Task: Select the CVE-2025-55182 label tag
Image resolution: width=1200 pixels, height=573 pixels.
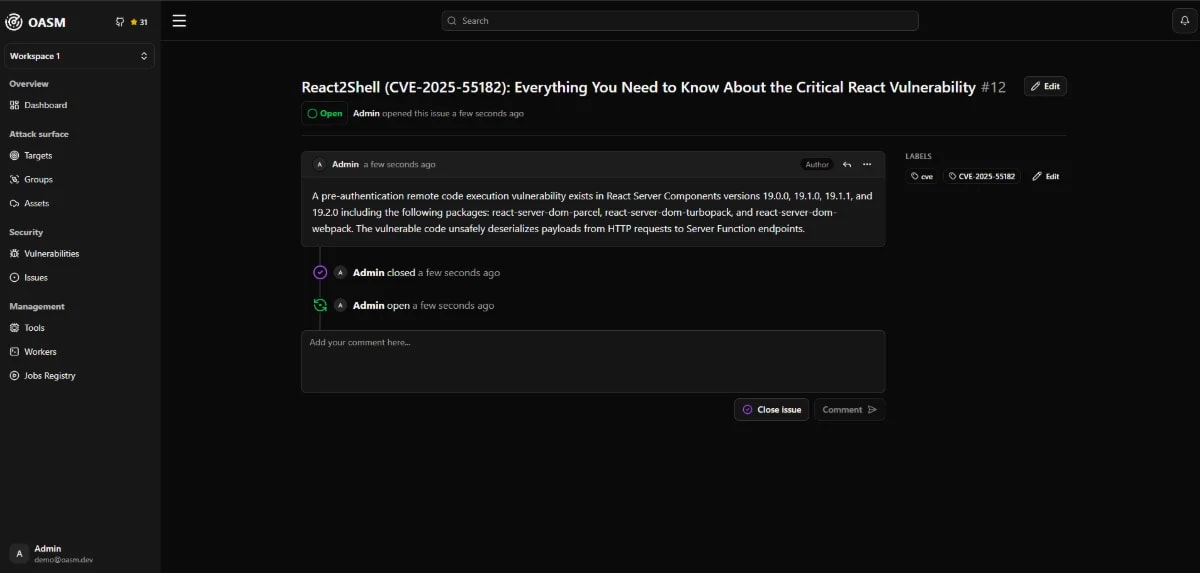Action: (x=982, y=176)
